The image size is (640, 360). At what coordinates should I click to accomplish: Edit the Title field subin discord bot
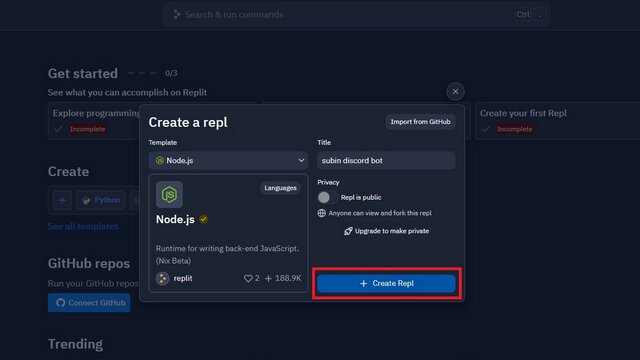click(x=386, y=160)
